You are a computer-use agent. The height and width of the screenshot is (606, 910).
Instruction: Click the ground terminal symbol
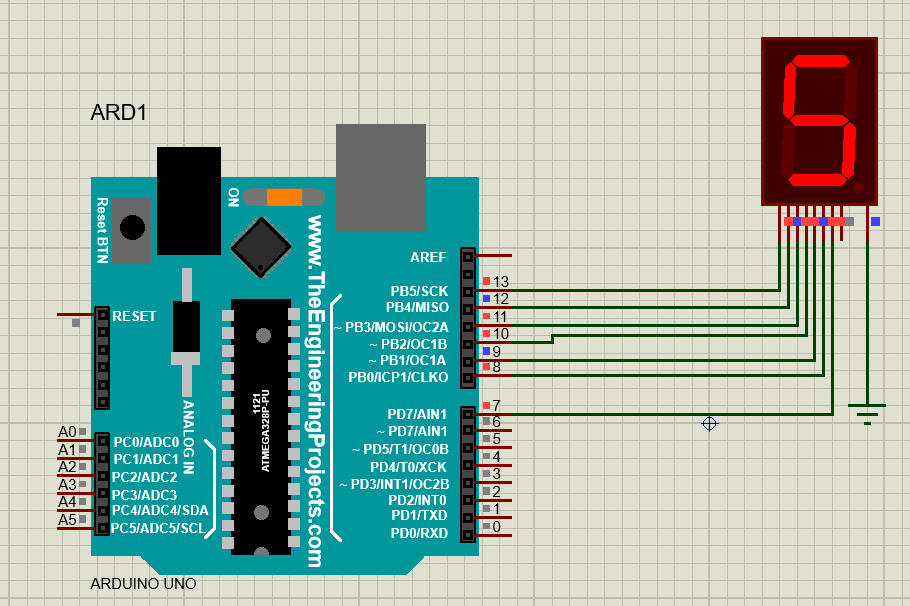click(867, 414)
